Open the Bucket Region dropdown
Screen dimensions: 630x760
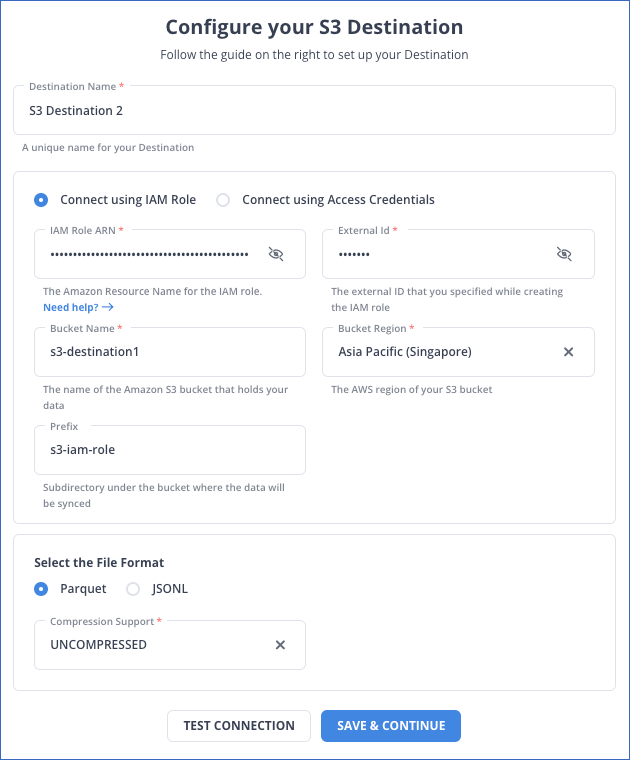458,352
